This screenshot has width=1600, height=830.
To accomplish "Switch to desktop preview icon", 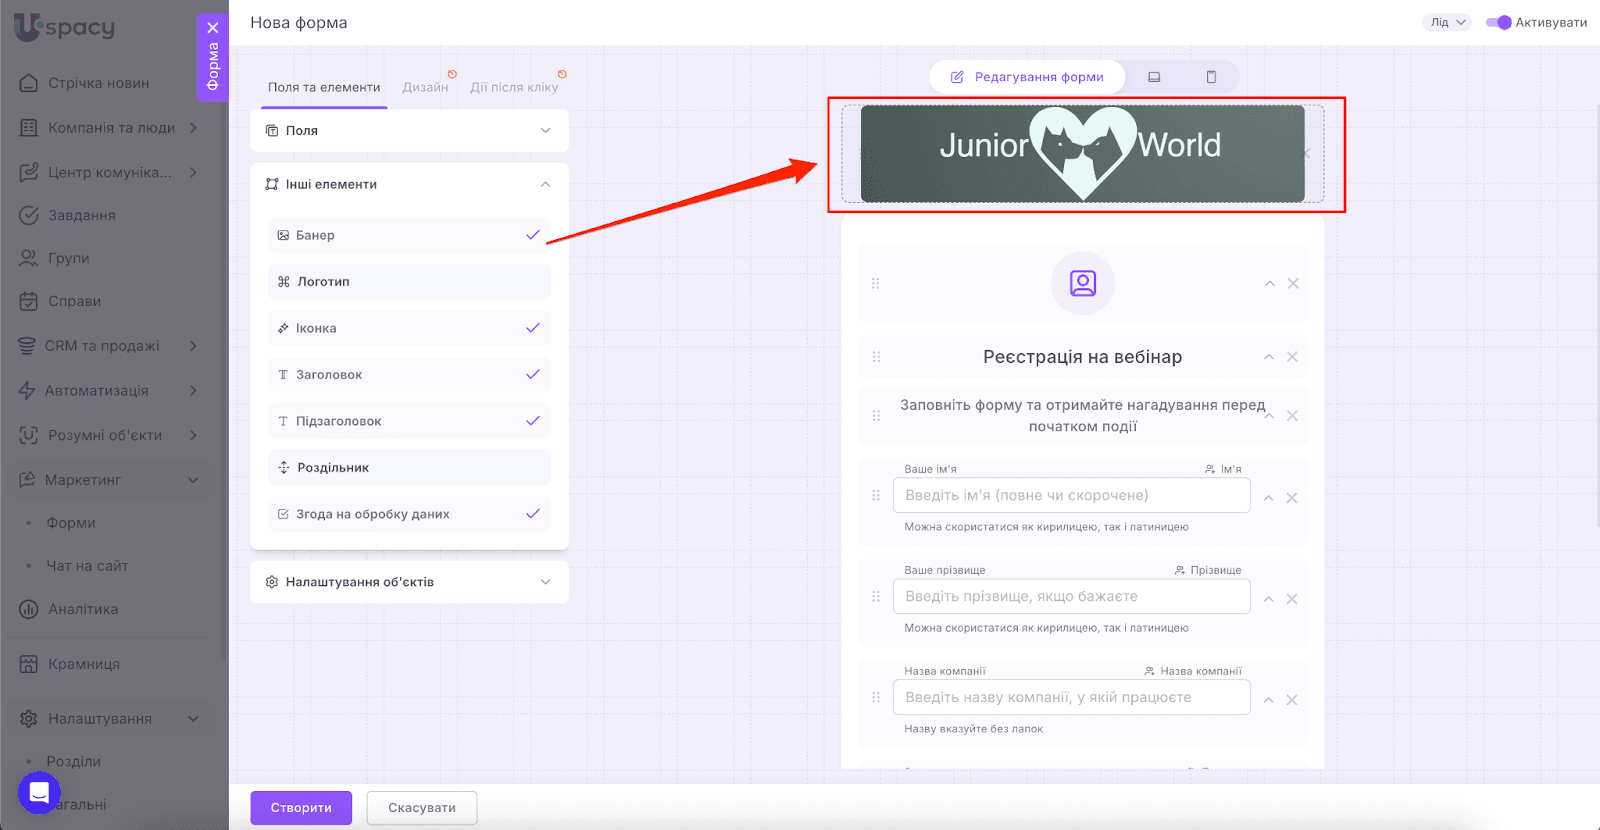I will [x=1154, y=77].
